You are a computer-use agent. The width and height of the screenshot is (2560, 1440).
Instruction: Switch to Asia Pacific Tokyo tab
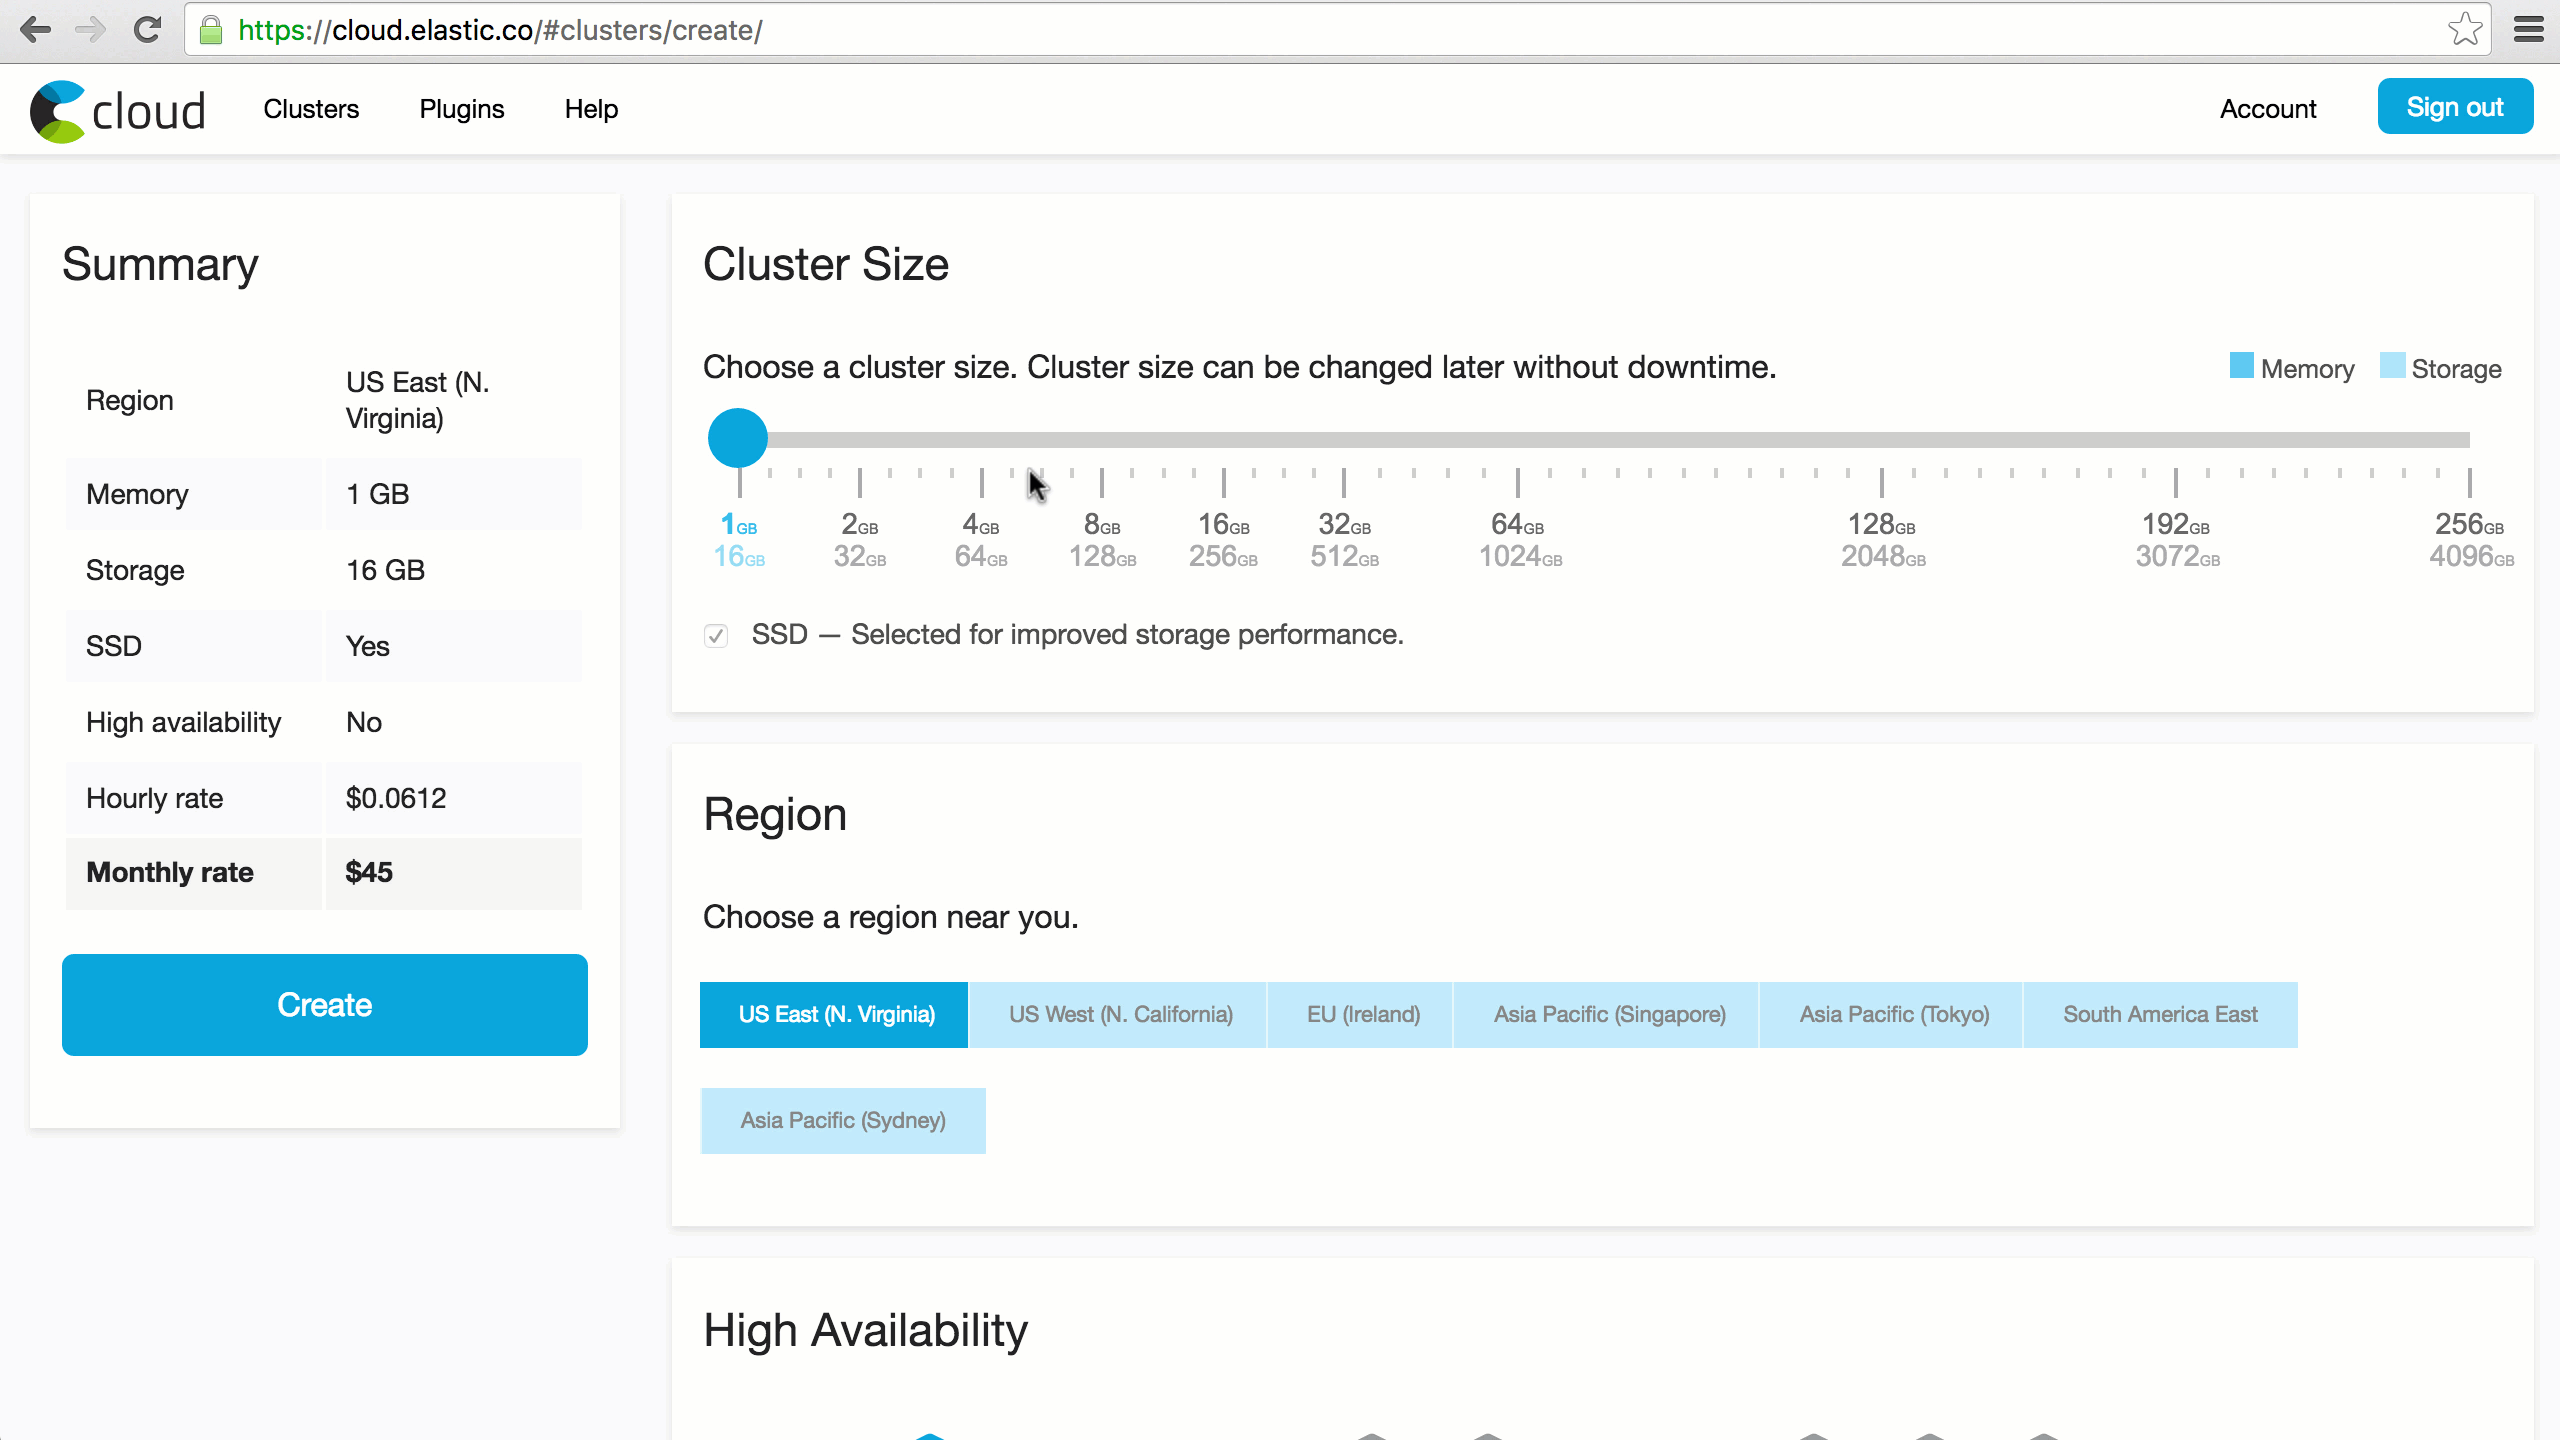tap(1894, 1015)
